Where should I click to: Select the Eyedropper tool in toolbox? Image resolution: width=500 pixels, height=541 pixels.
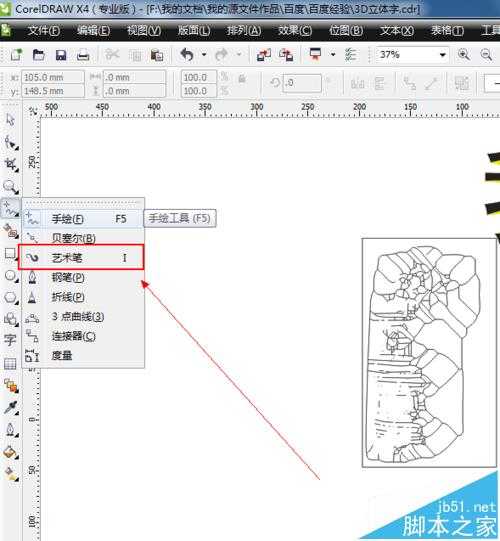click(x=10, y=407)
